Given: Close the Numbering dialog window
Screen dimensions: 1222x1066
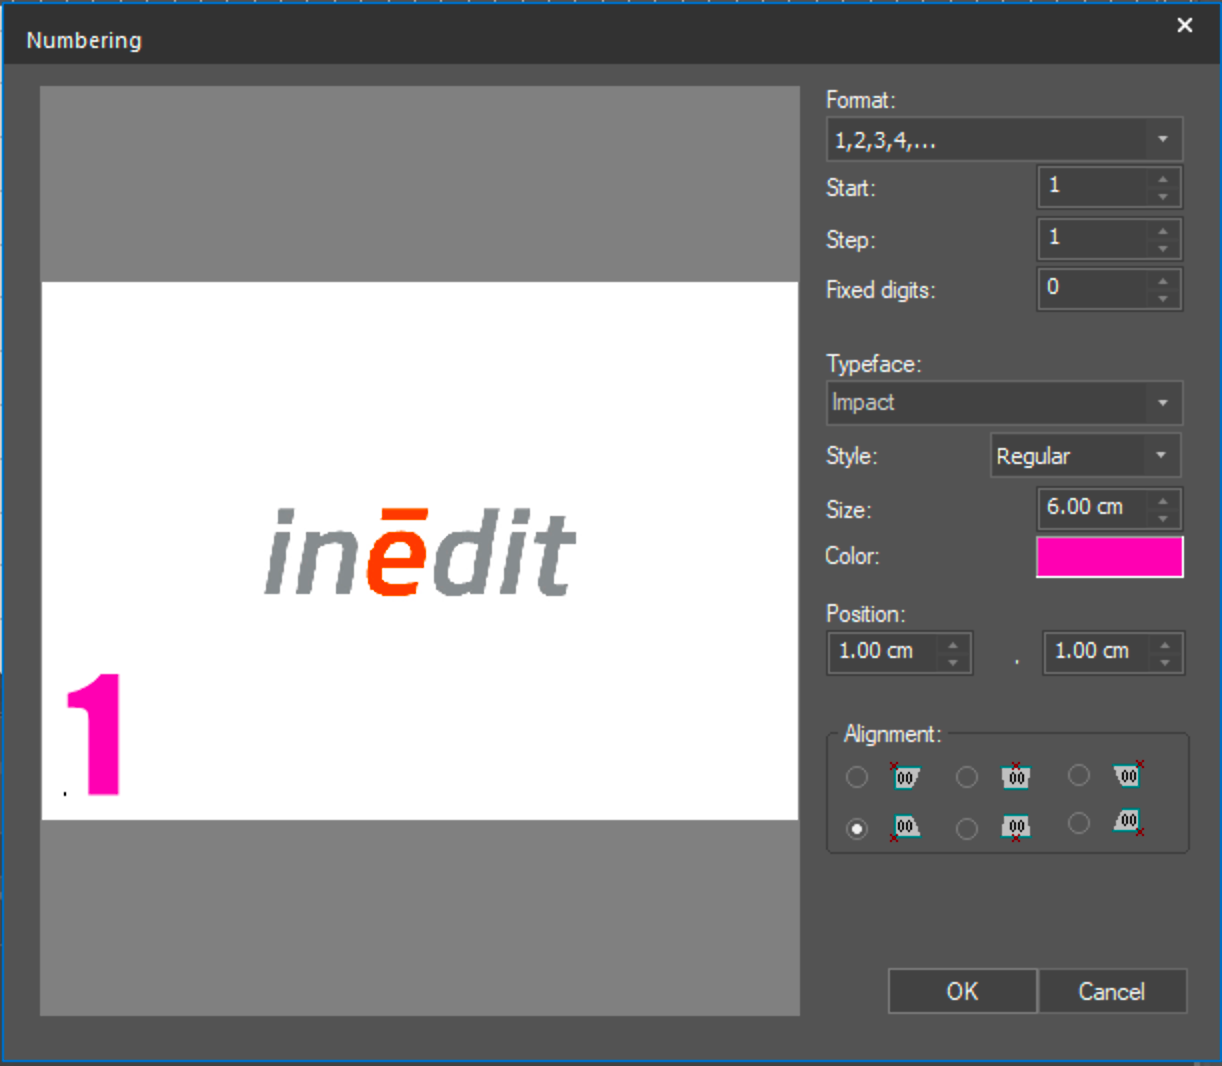Looking at the screenshot, I should pyautogui.click(x=1184, y=25).
